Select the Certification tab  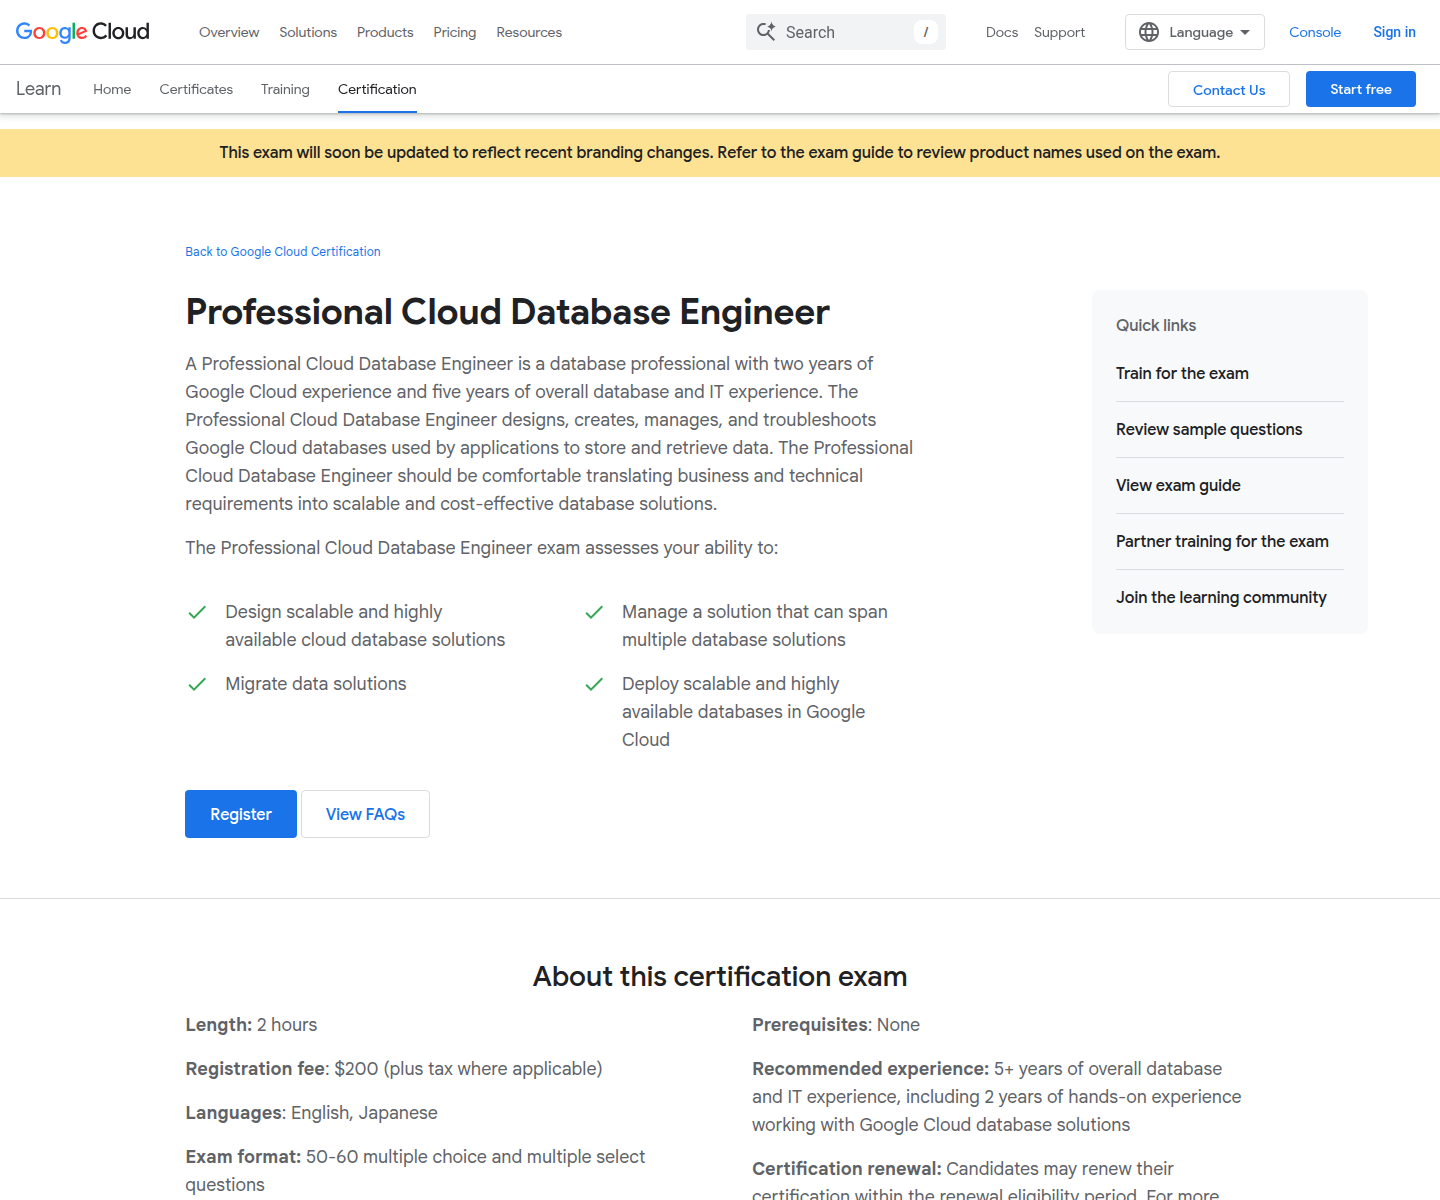tap(377, 89)
